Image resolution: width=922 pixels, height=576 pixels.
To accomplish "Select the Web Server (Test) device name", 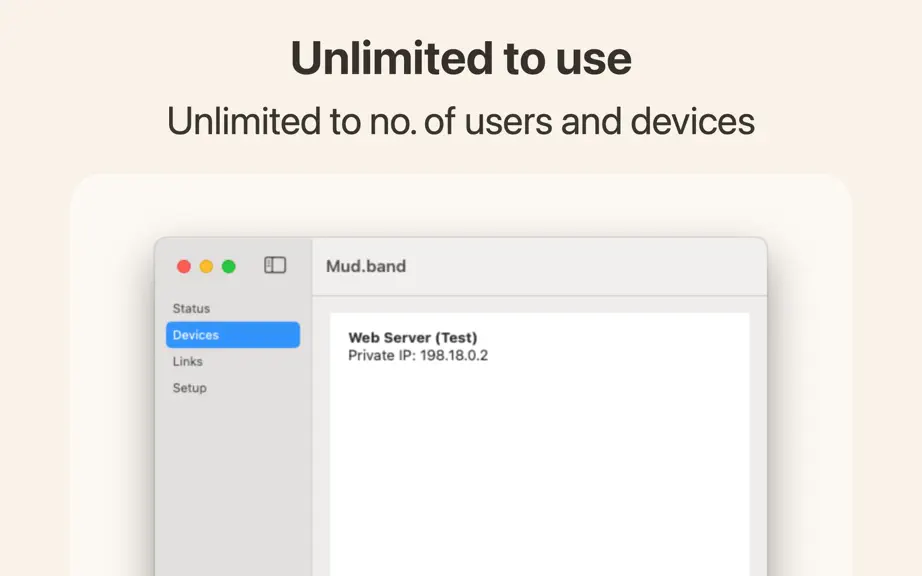I will click(x=413, y=337).
